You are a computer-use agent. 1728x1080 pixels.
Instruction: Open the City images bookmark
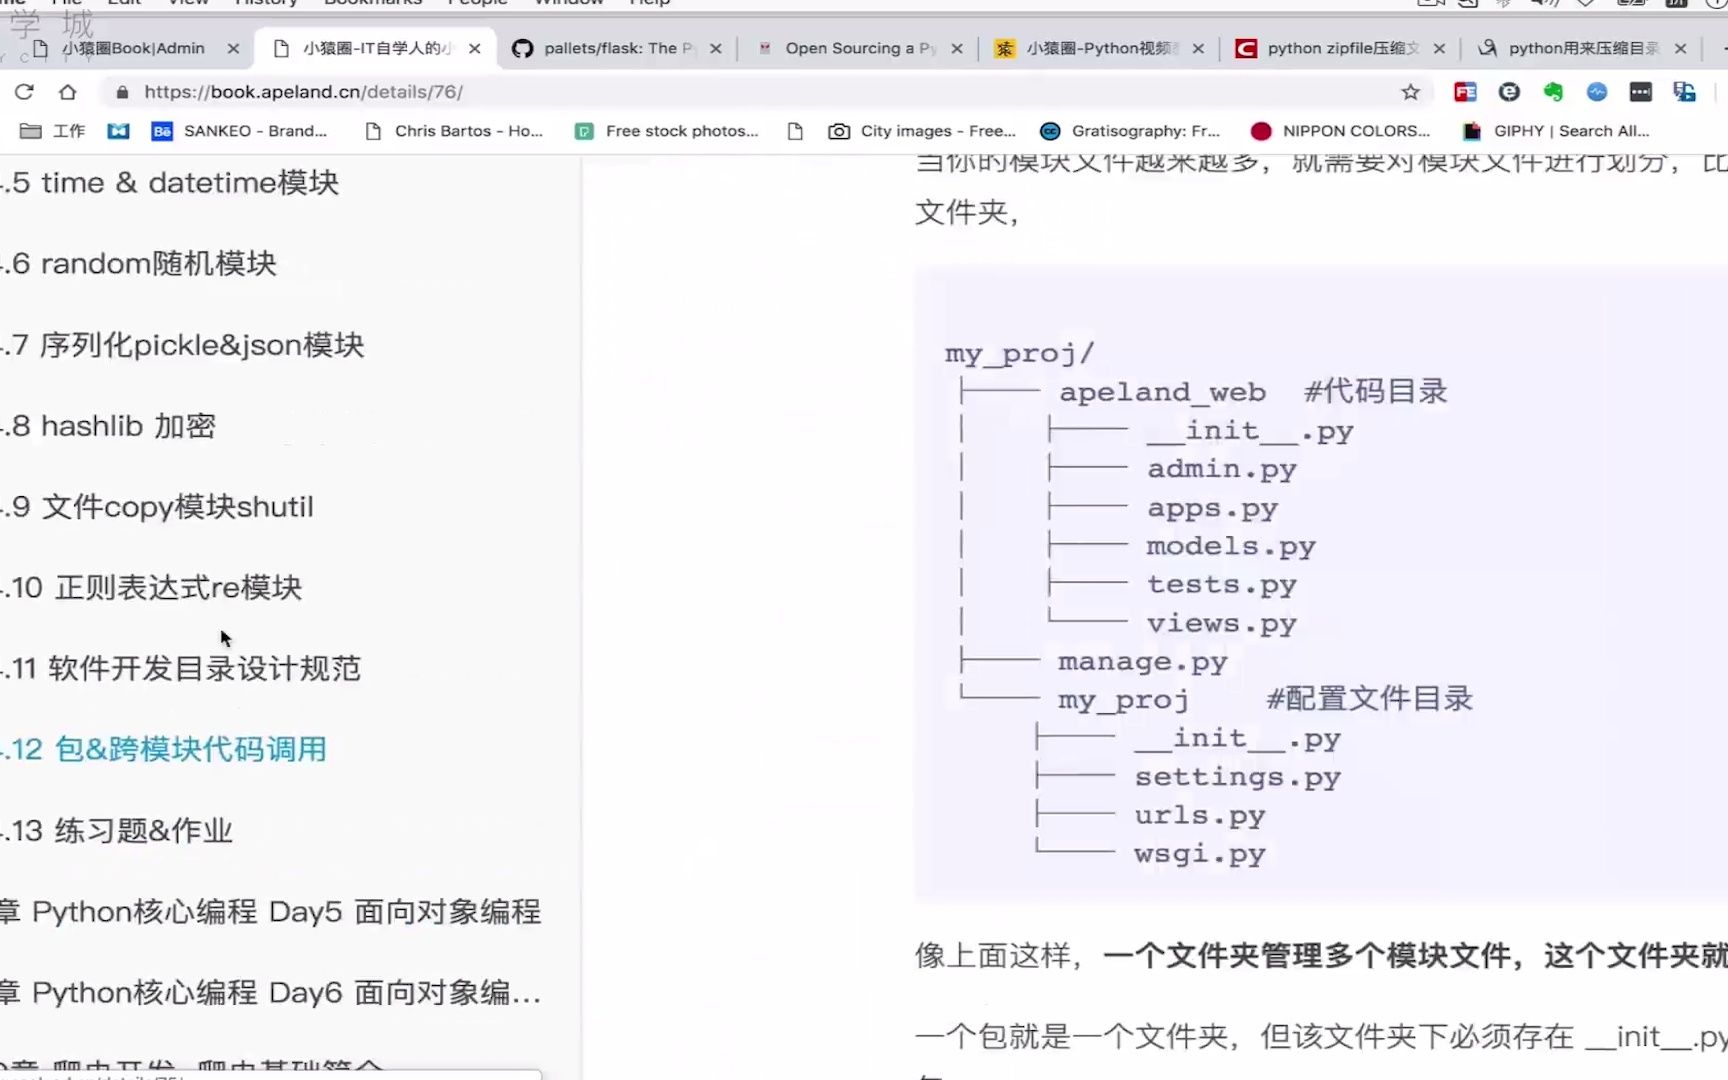(923, 131)
